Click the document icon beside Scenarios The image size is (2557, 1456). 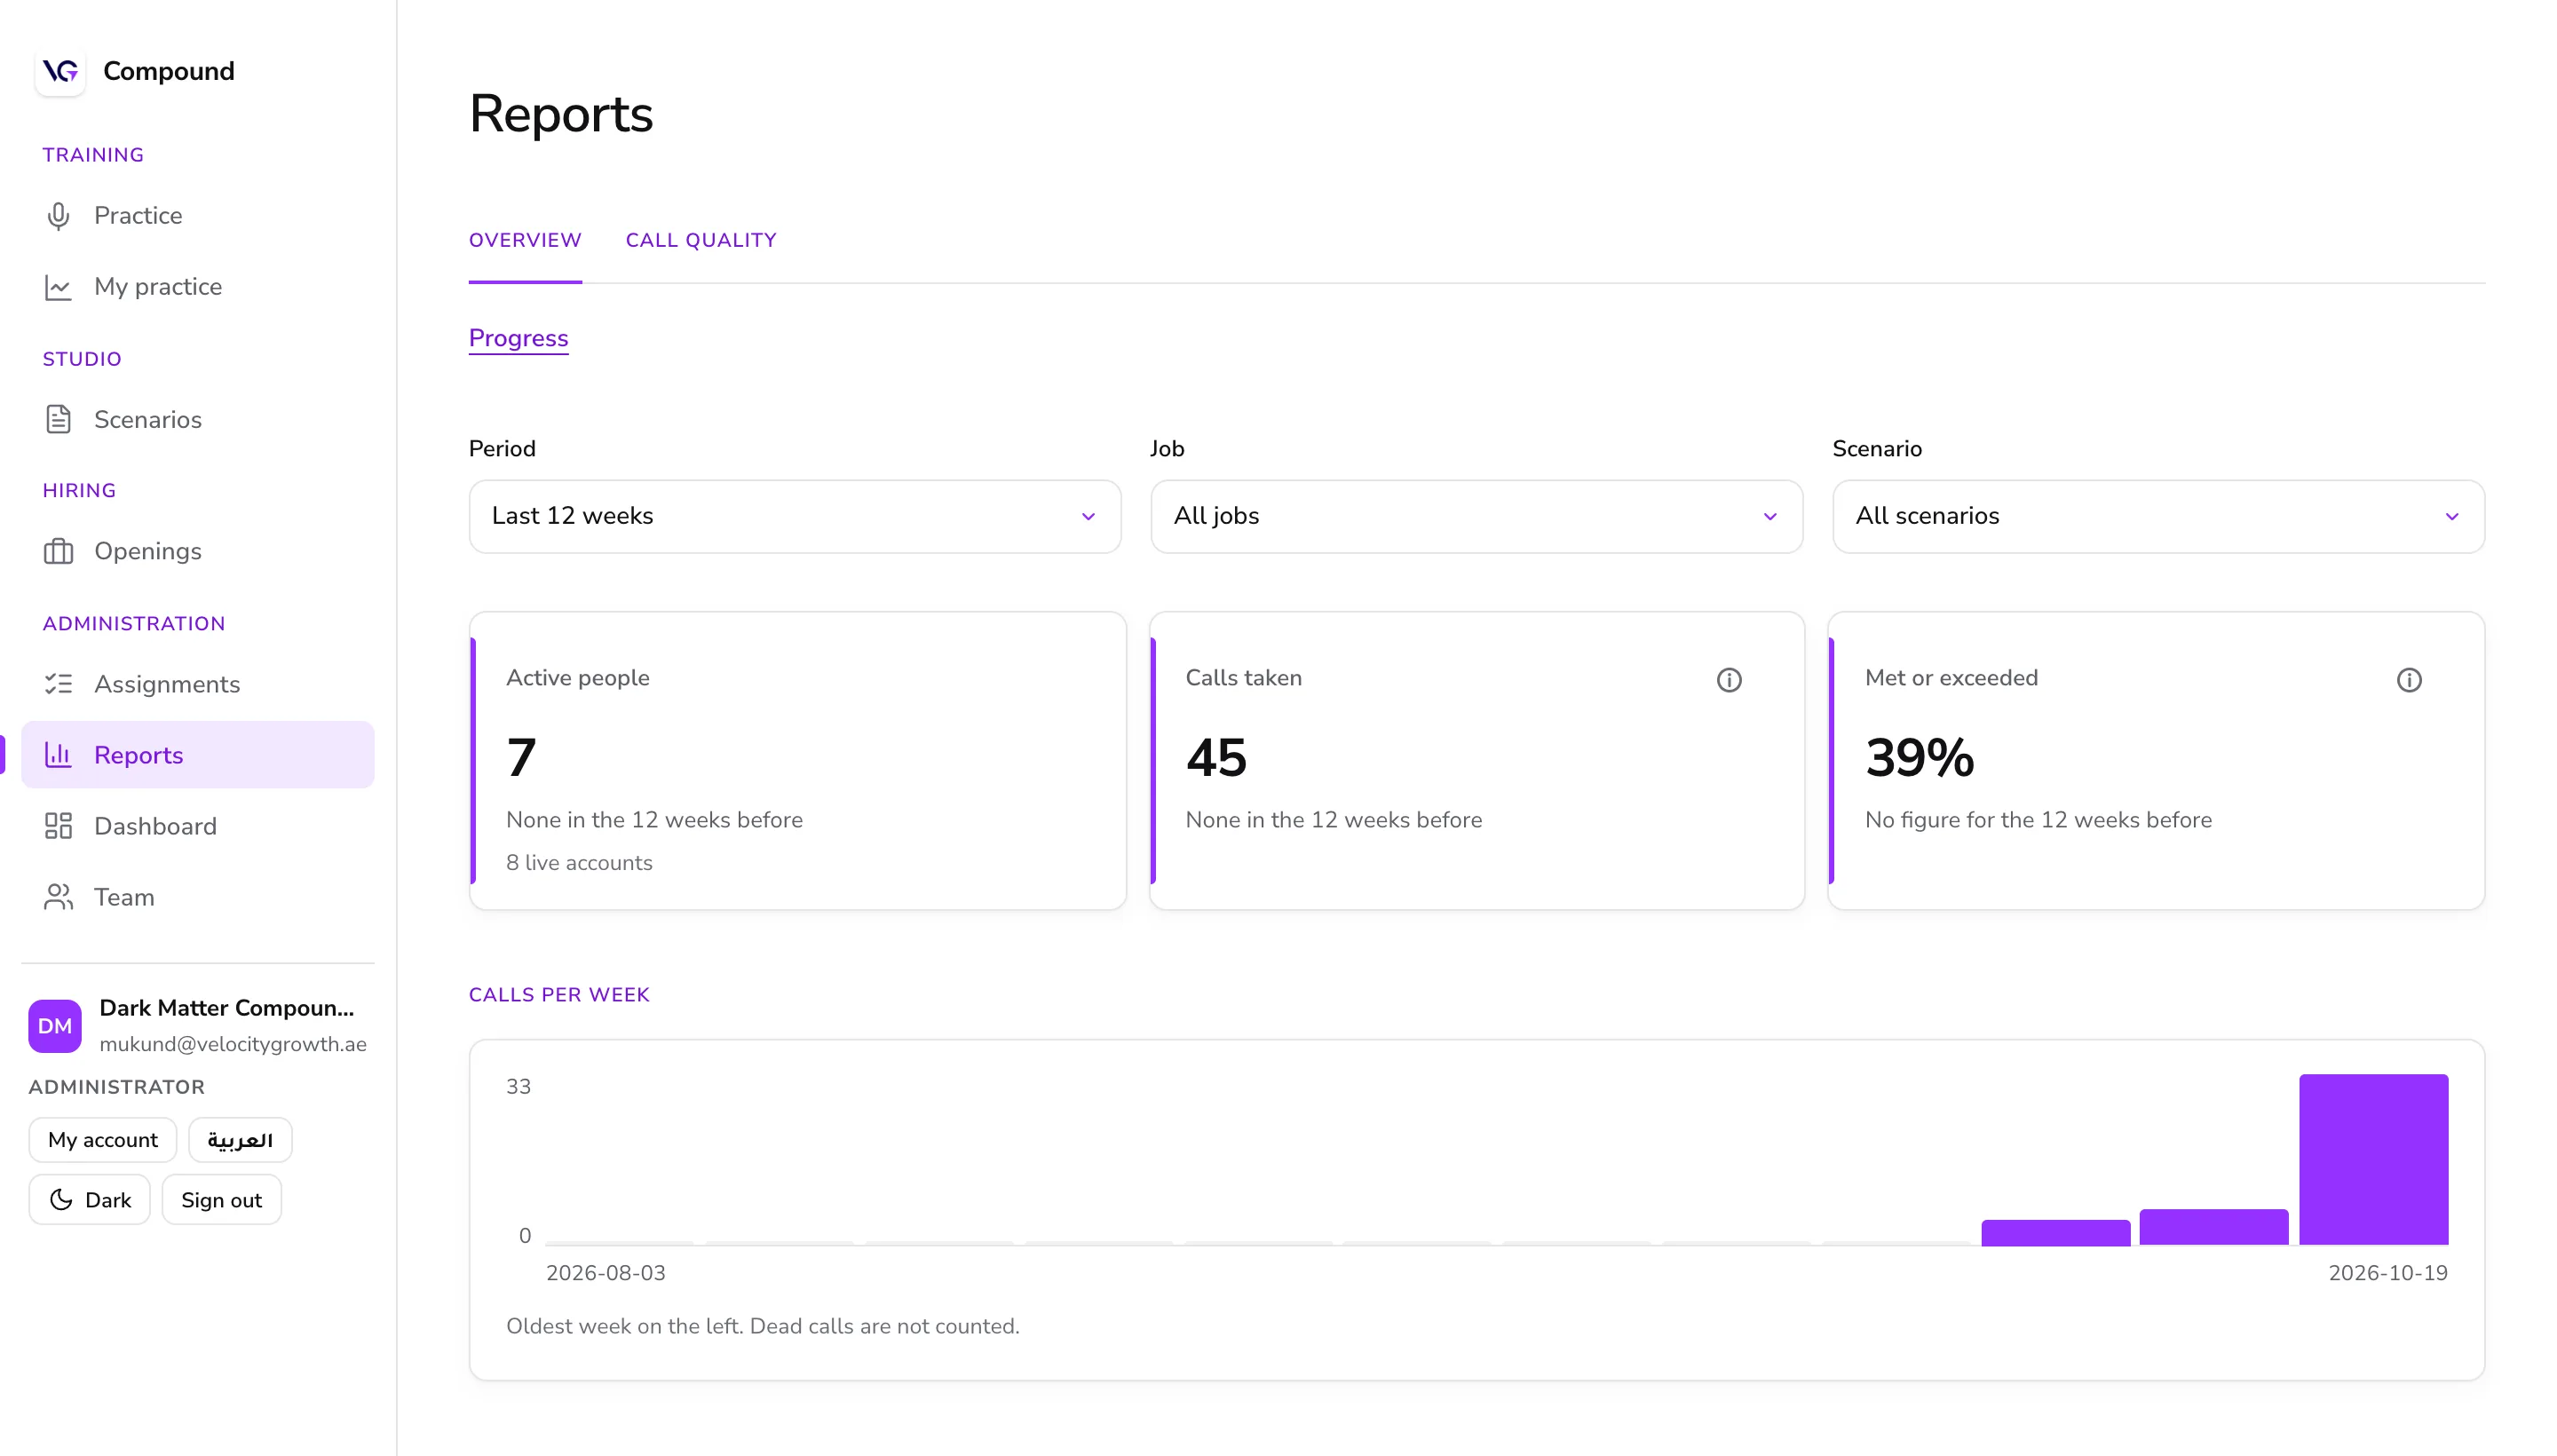click(x=58, y=420)
